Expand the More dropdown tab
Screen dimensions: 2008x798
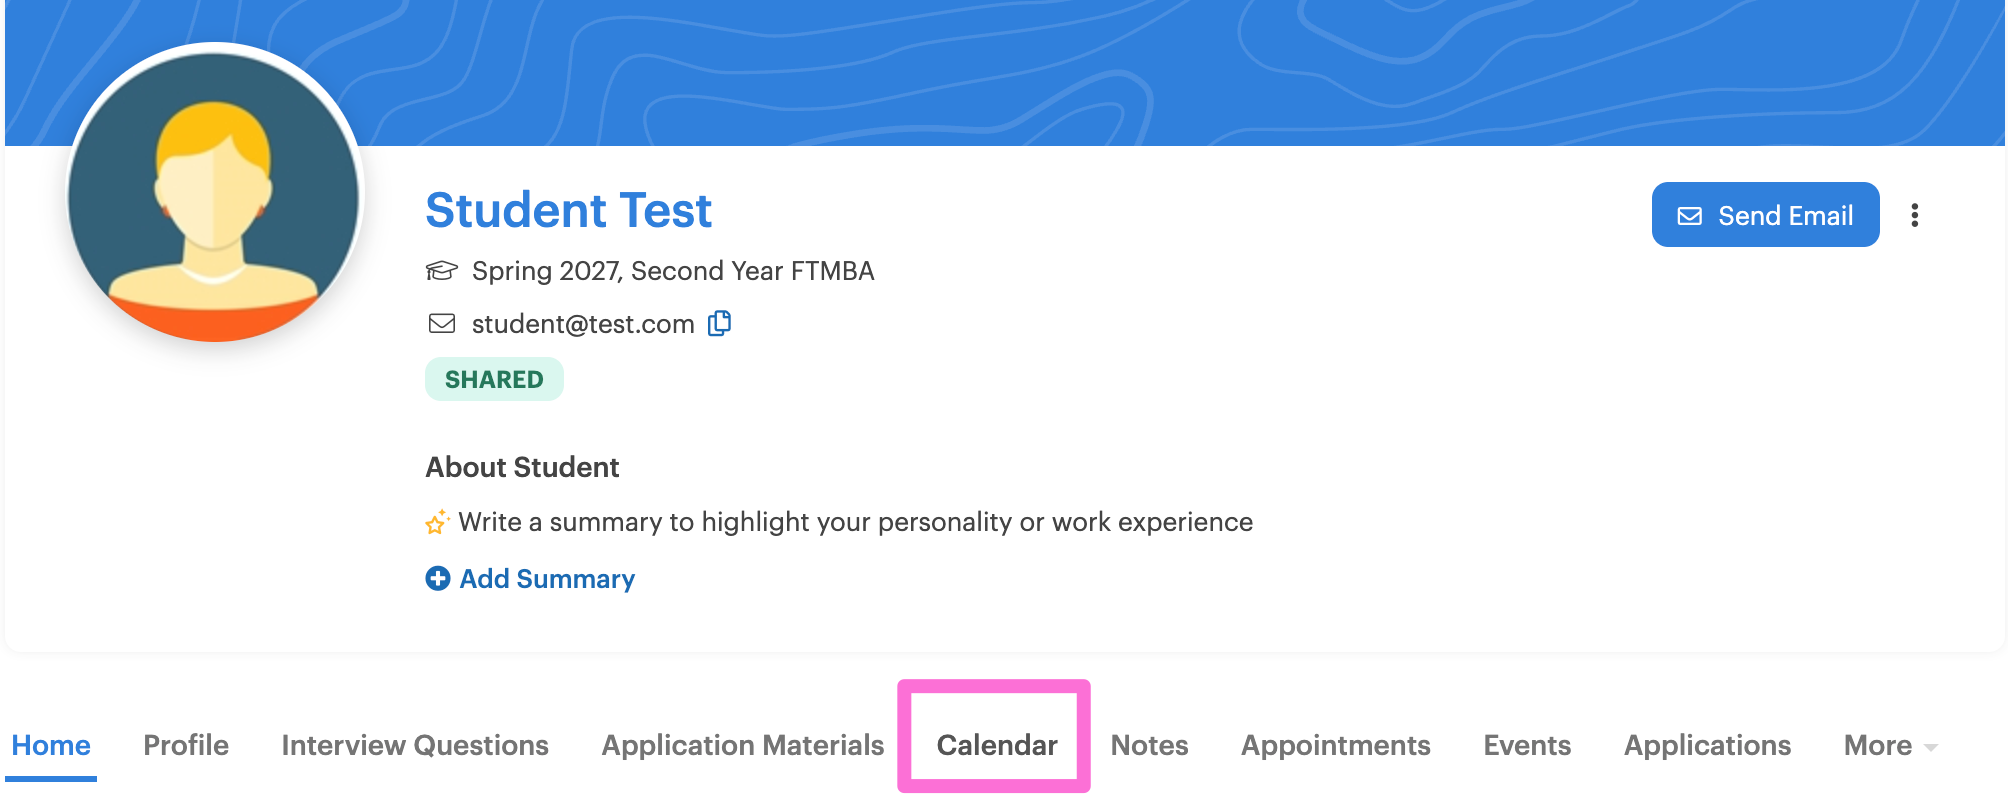[1890, 745]
